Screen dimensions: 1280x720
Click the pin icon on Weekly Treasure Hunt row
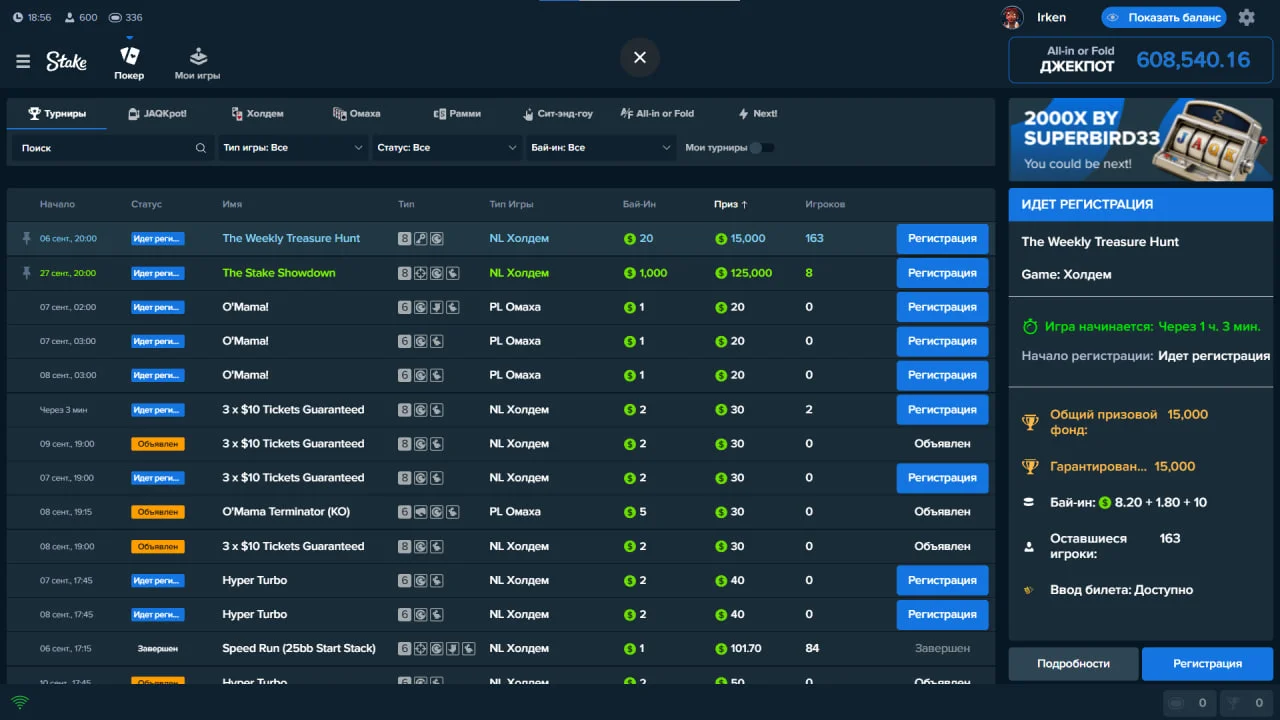coord(27,239)
